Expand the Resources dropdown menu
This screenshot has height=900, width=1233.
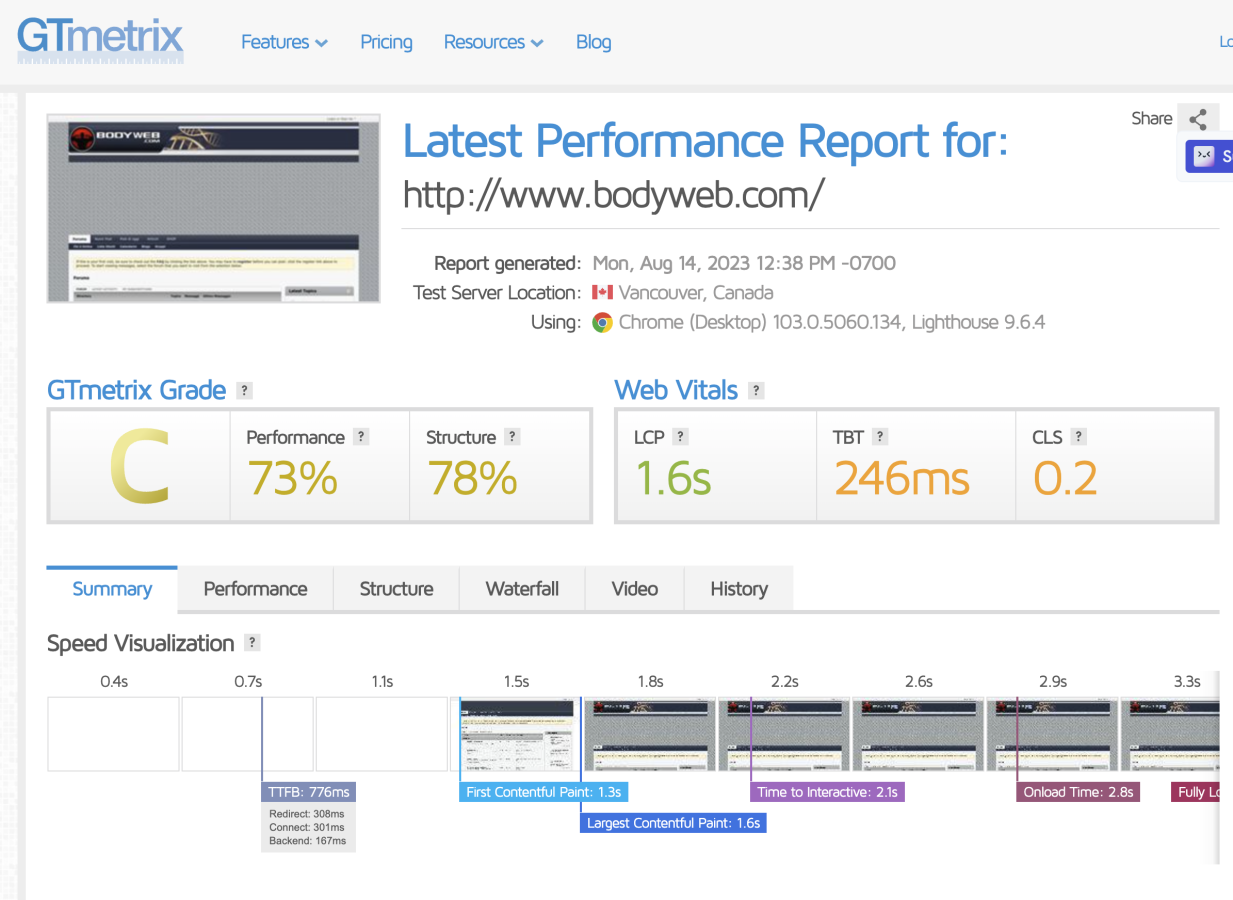[494, 42]
